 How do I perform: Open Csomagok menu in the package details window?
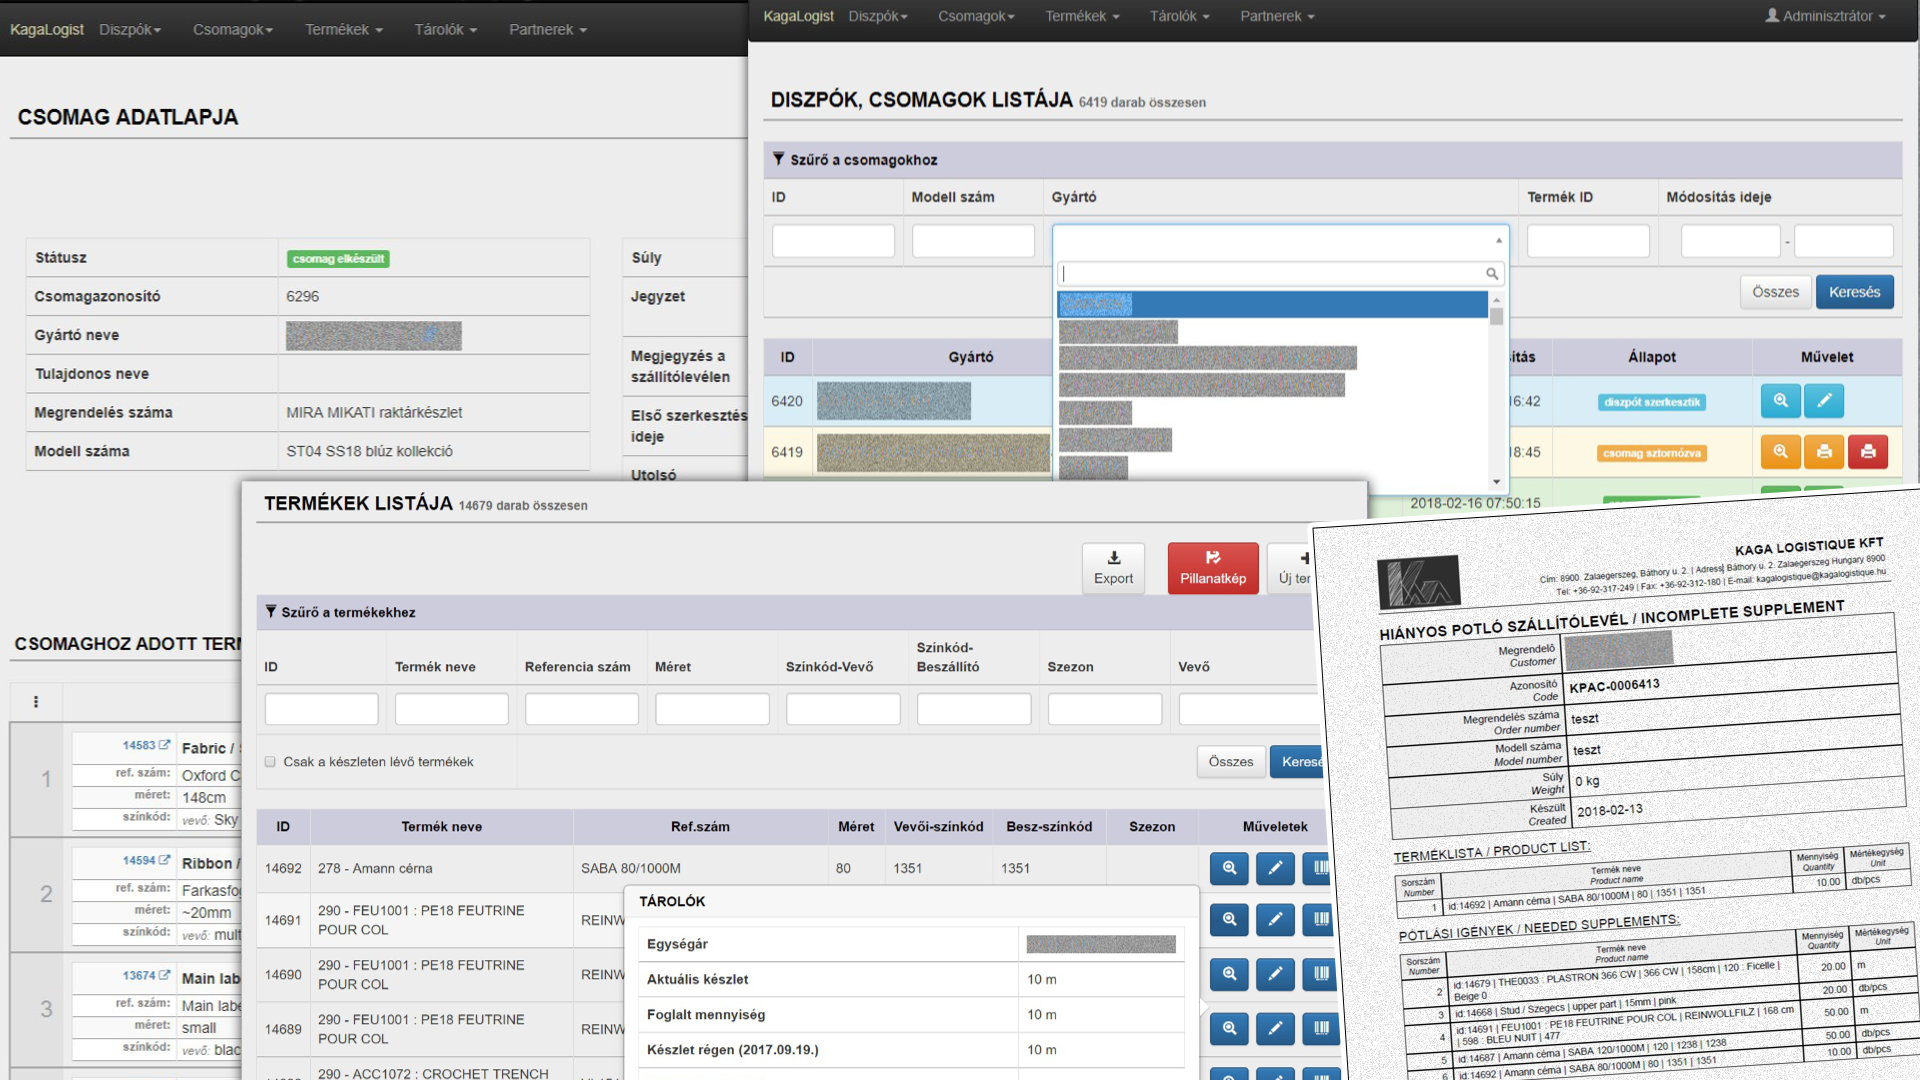click(233, 30)
